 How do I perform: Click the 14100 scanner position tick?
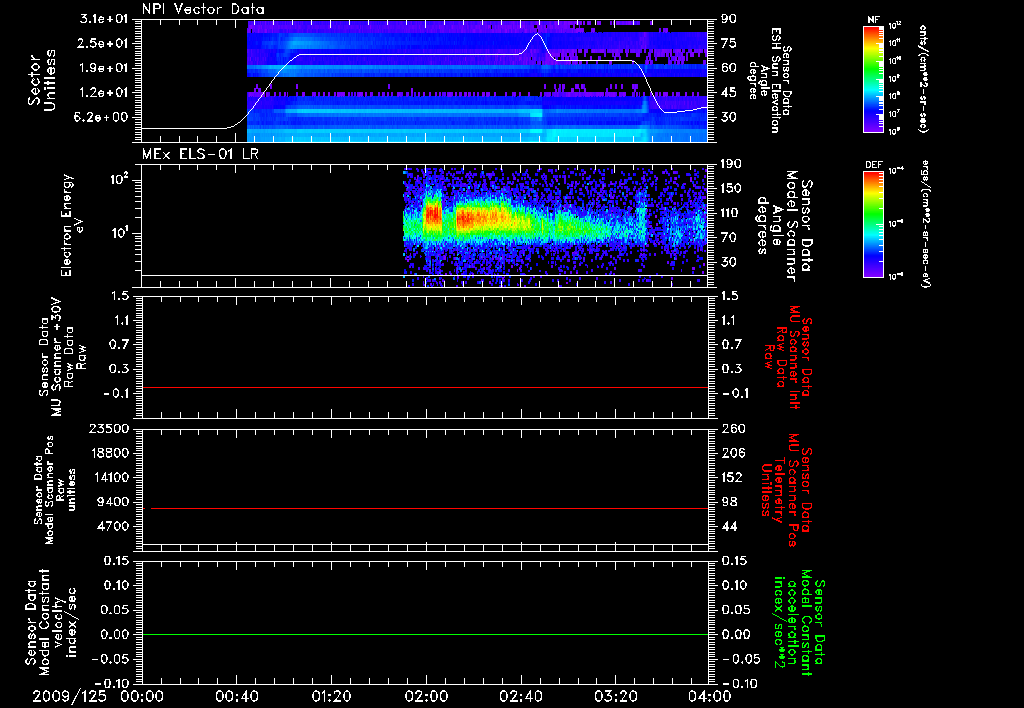pos(112,477)
